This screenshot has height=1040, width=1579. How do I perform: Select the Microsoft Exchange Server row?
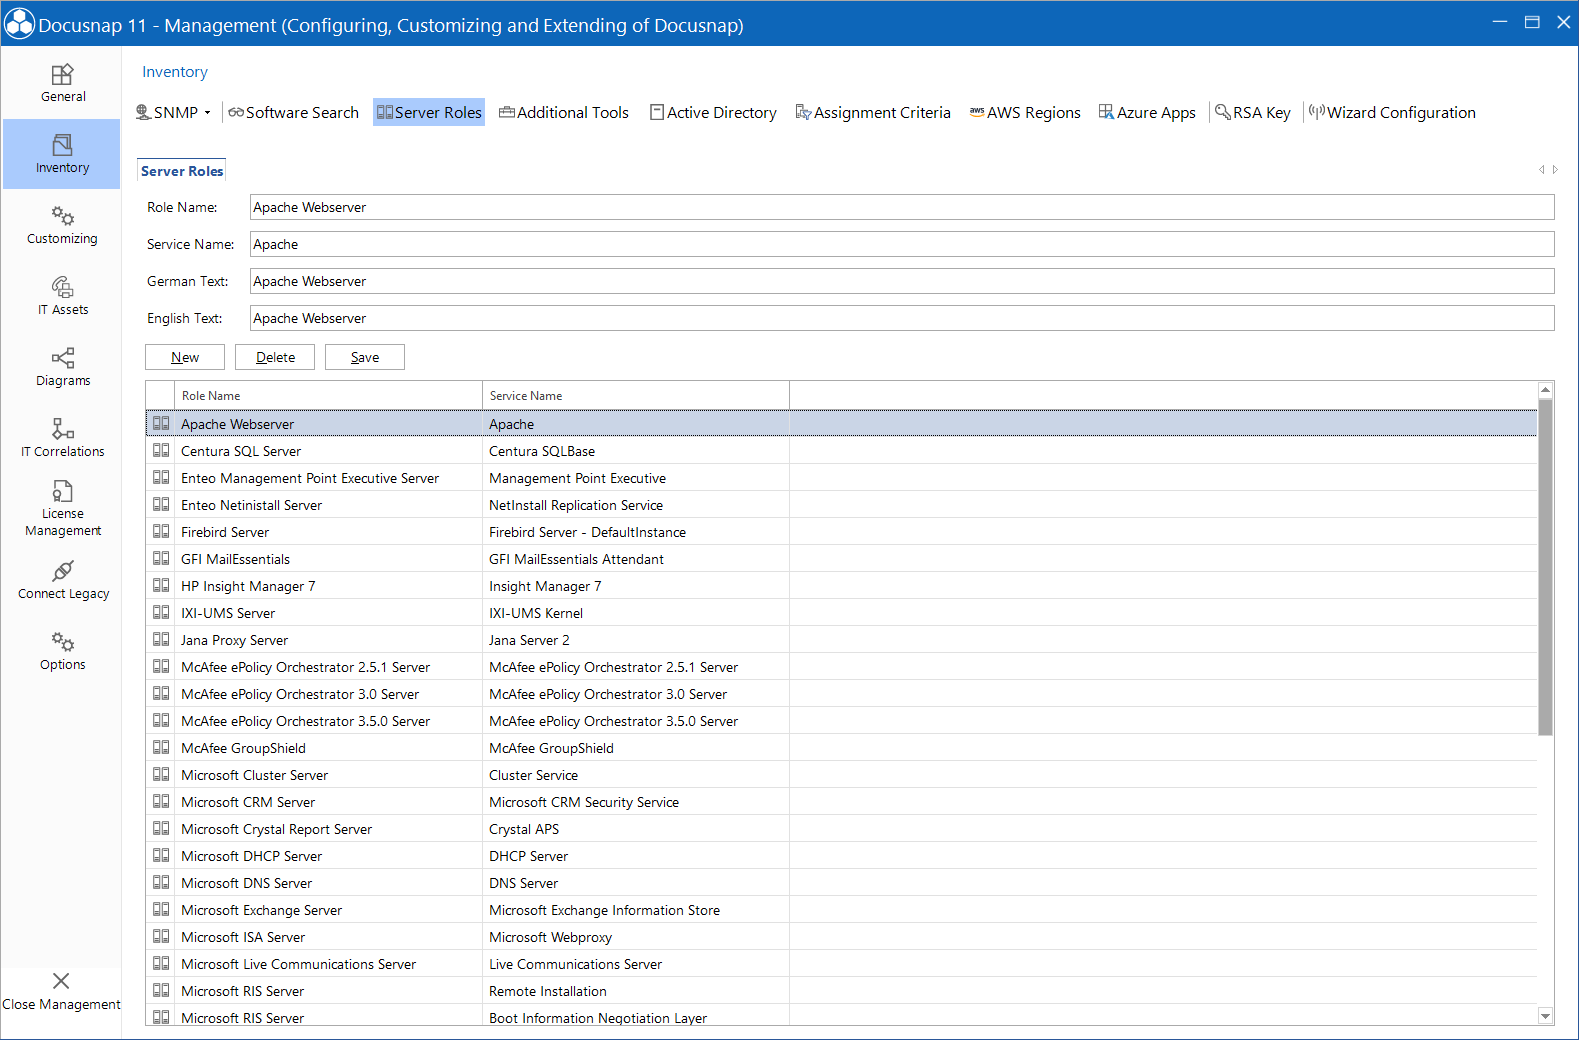(841, 910)
